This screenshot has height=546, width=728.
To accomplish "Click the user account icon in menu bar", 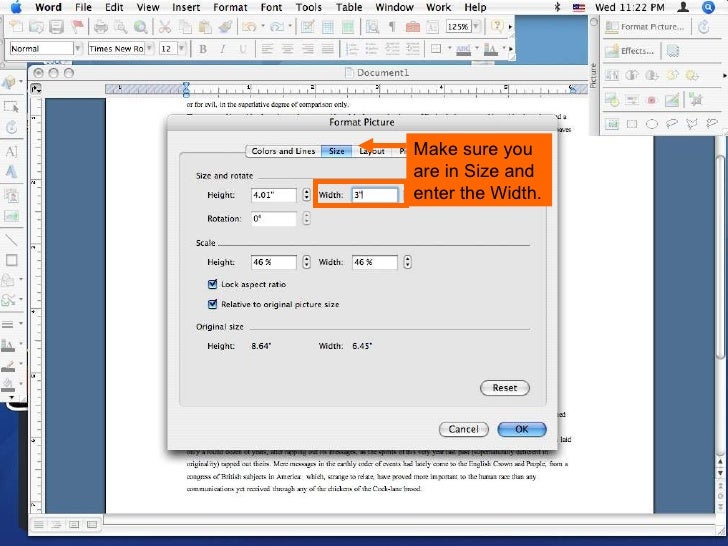I will pos(683,7).
